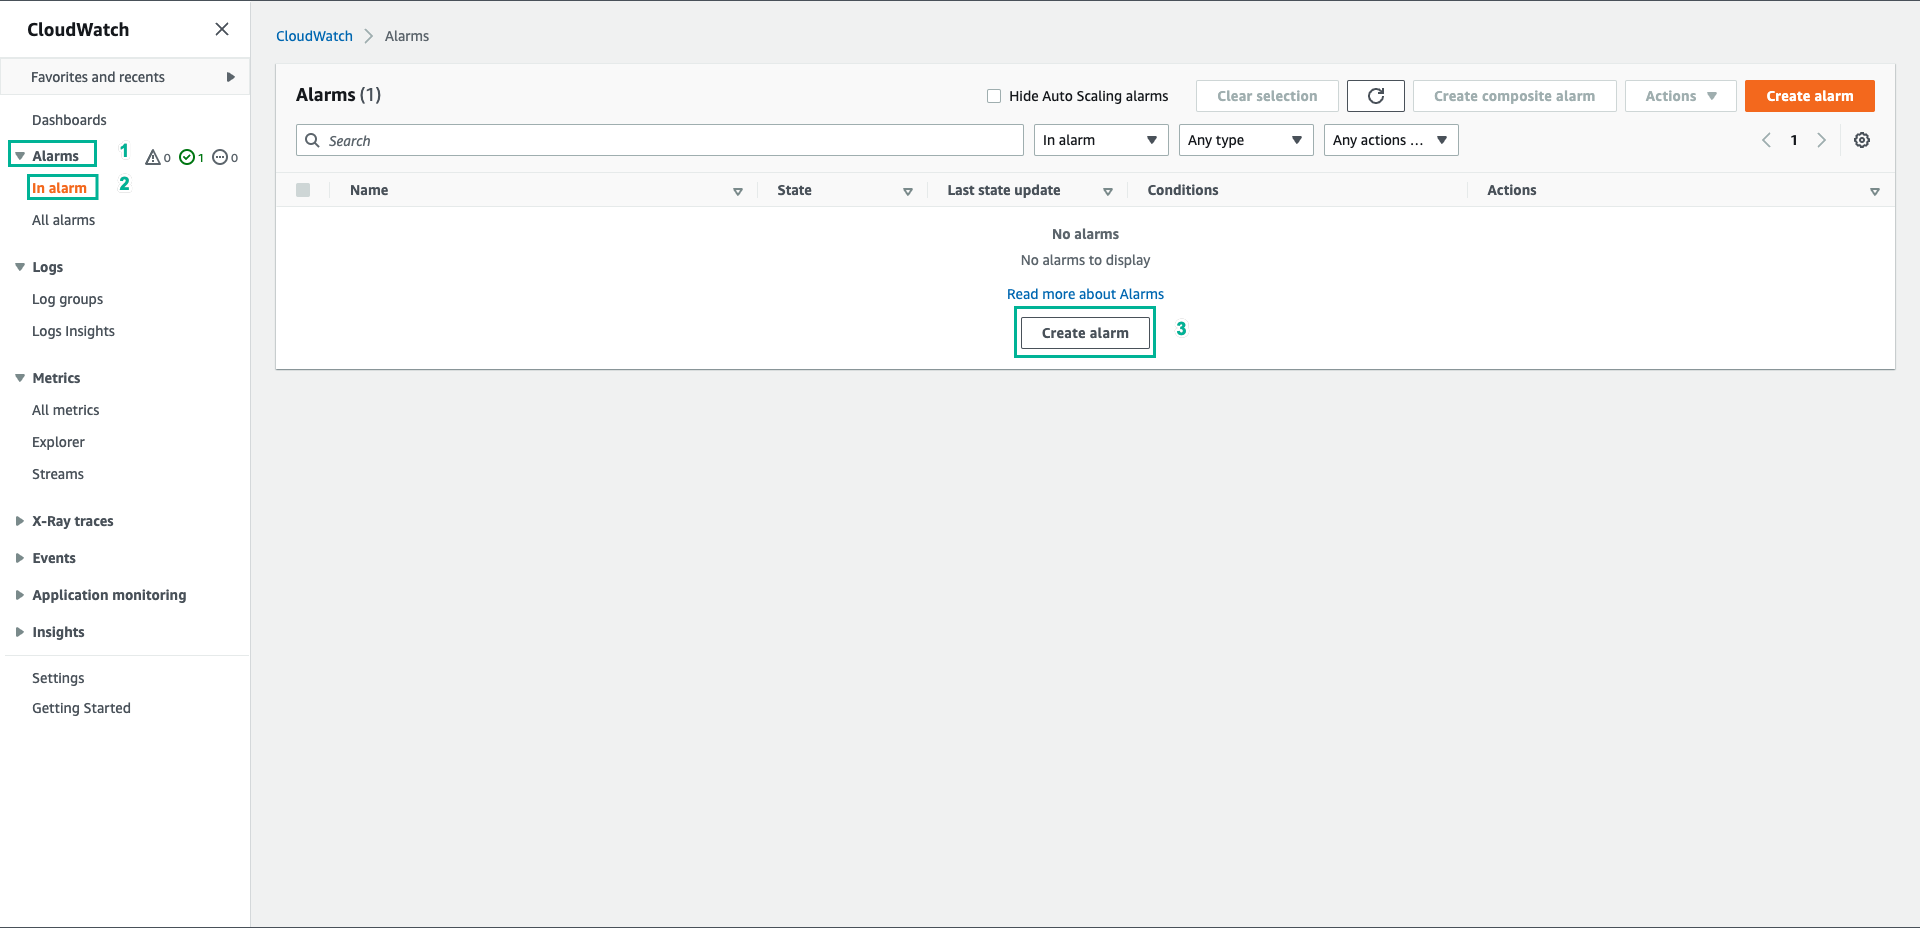Expand the Insights section
This screenshot has height=928, width=1920.
coord(20,632)
